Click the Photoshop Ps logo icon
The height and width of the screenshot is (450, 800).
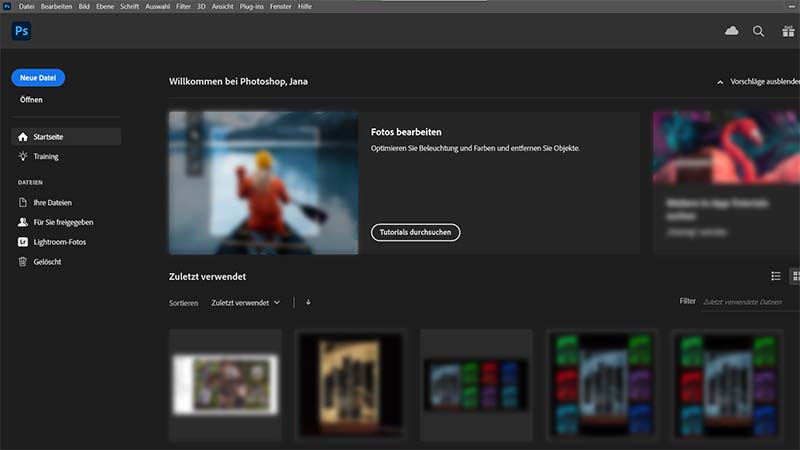(x=21, y=32)
